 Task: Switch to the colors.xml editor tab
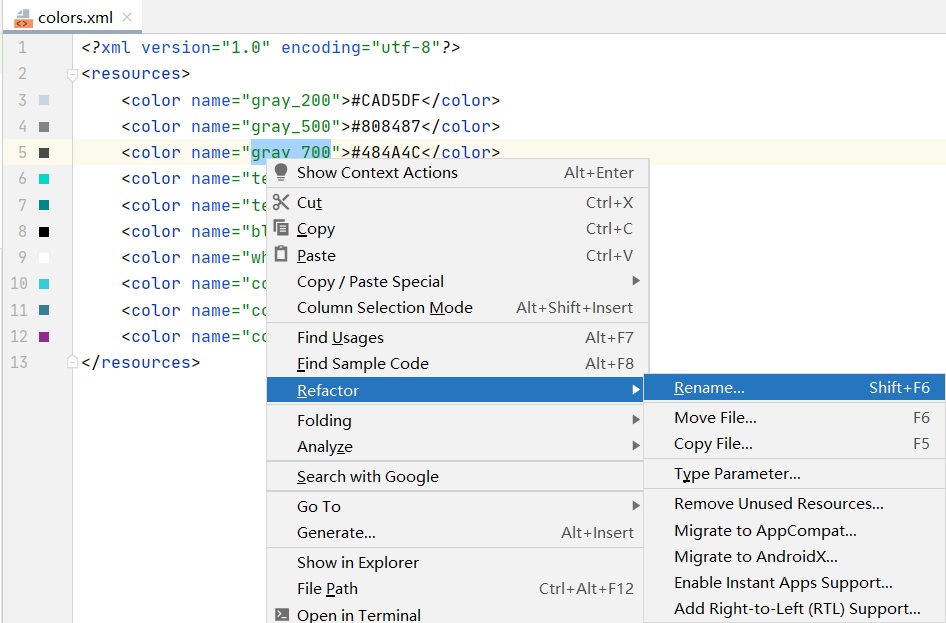tap(74, 18)
